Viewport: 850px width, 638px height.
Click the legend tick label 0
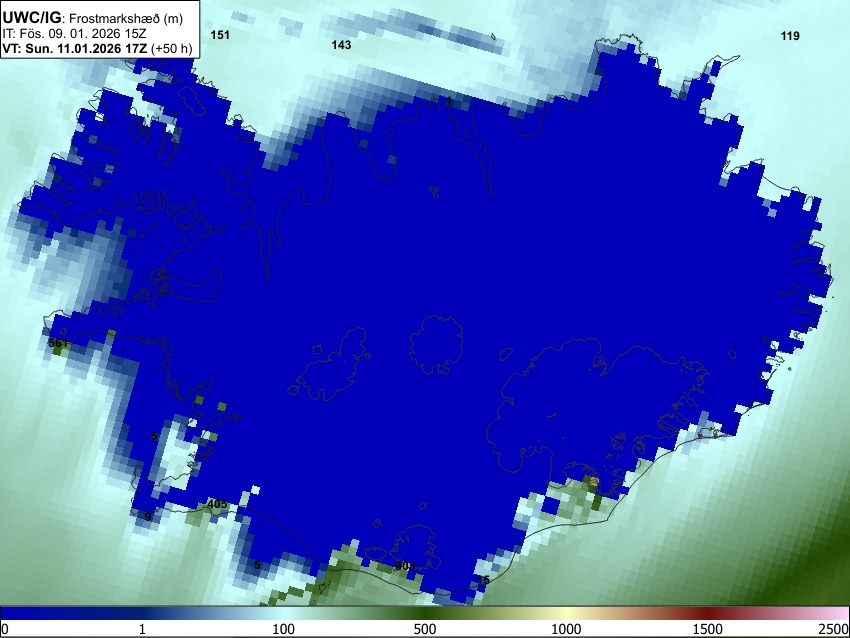(5, 629)
